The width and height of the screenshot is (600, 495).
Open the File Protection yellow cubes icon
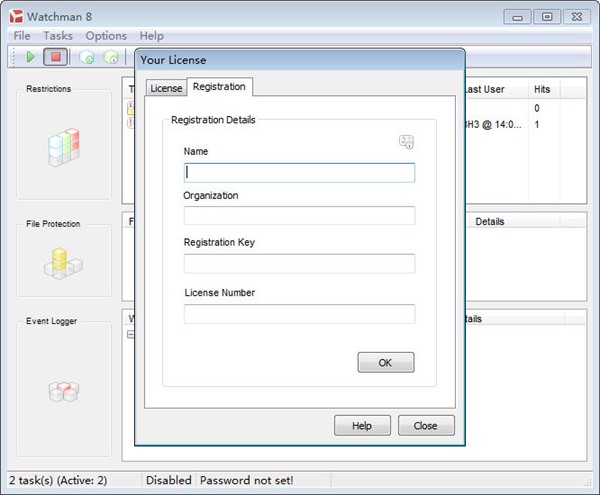pos(63,263)
